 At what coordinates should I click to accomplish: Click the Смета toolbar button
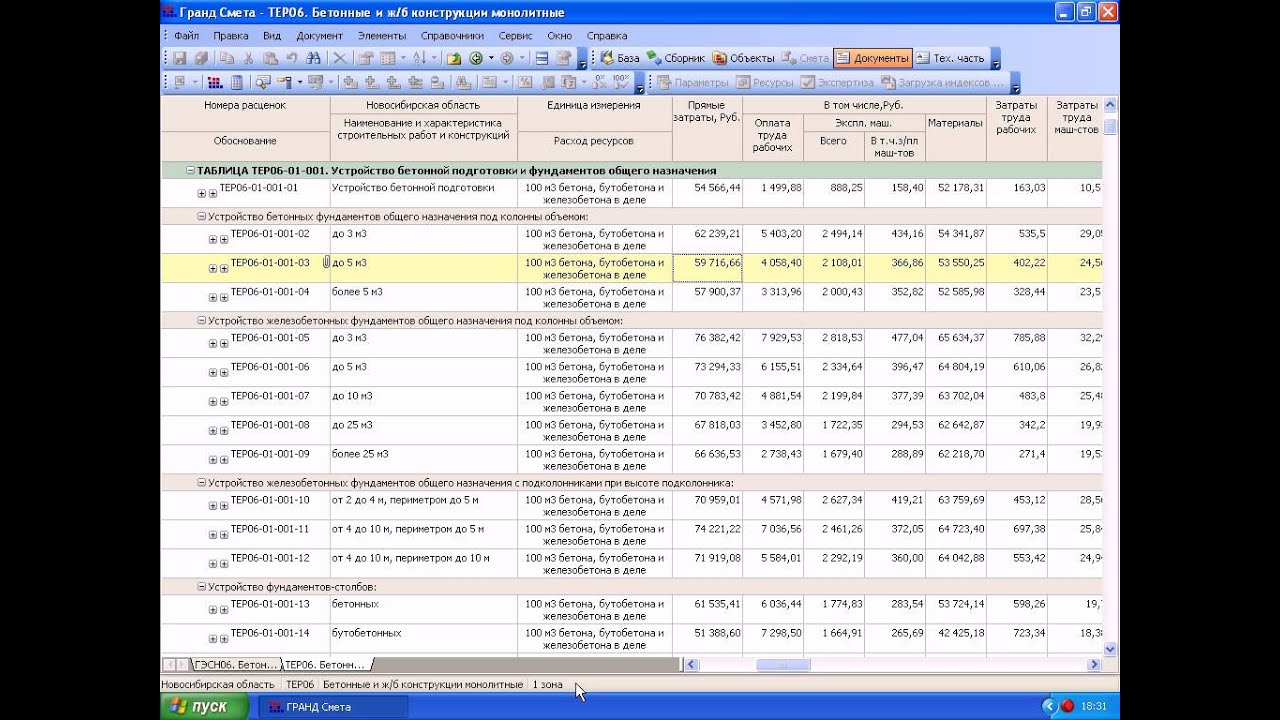(806, 58)
